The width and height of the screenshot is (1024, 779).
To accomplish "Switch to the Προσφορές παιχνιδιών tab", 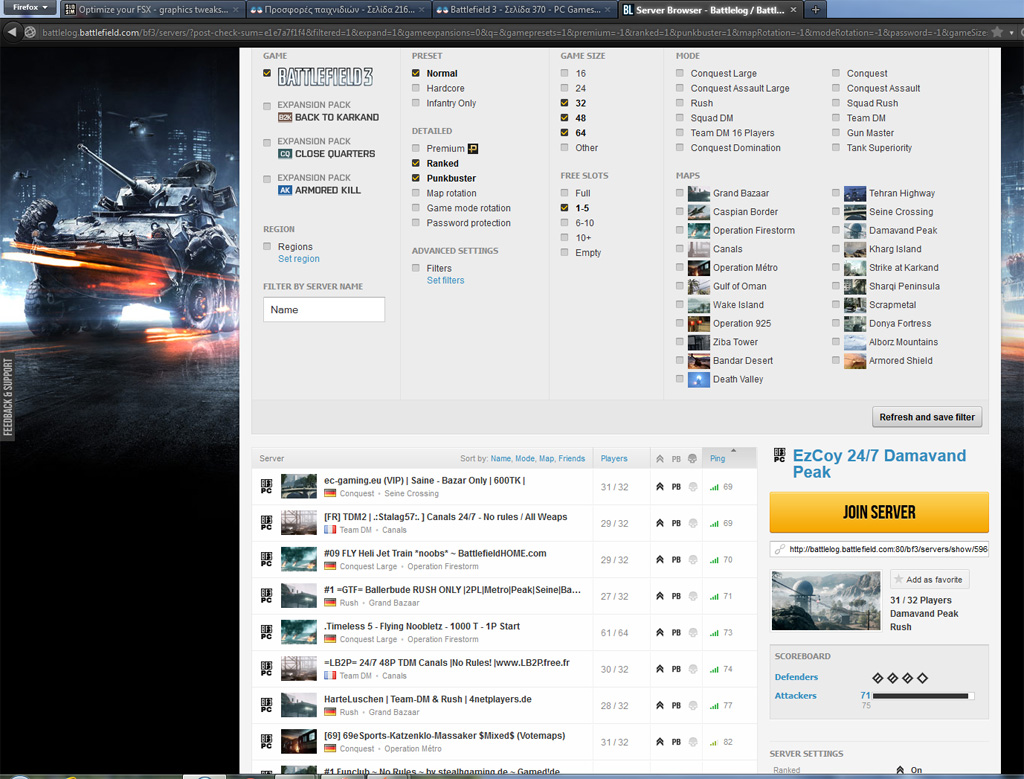I will pyautogui.click(x=338, y=9).
